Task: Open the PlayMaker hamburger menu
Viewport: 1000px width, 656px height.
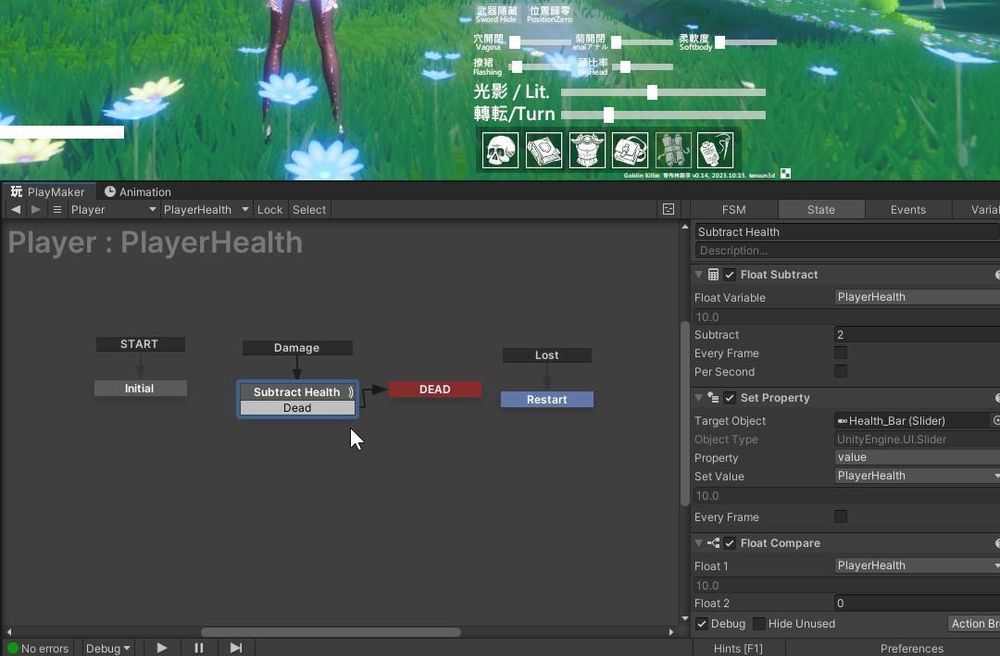Action: pyautogui.click(x=58, y=209)
